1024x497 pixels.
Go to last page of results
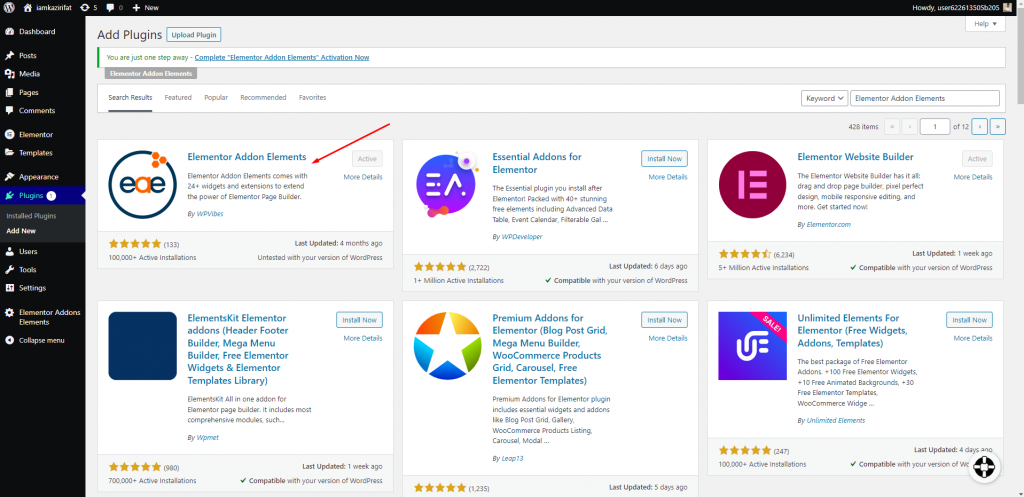[998, 126]
